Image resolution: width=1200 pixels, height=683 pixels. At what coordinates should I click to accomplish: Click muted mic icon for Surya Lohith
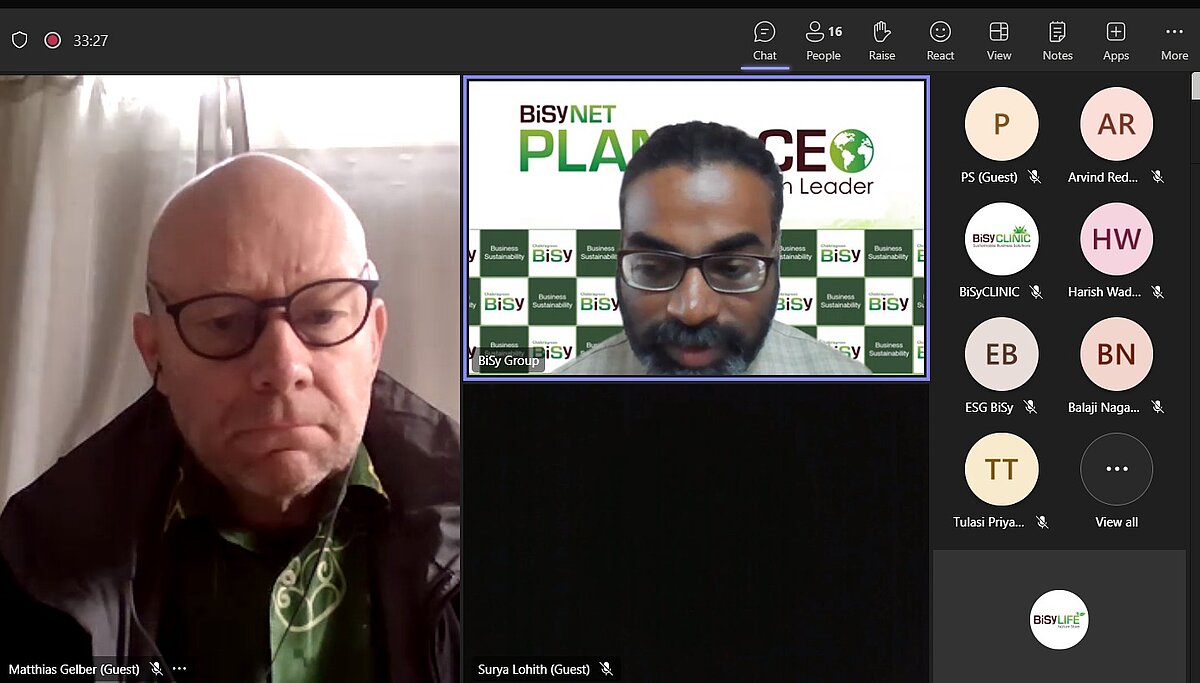[606, 668]
